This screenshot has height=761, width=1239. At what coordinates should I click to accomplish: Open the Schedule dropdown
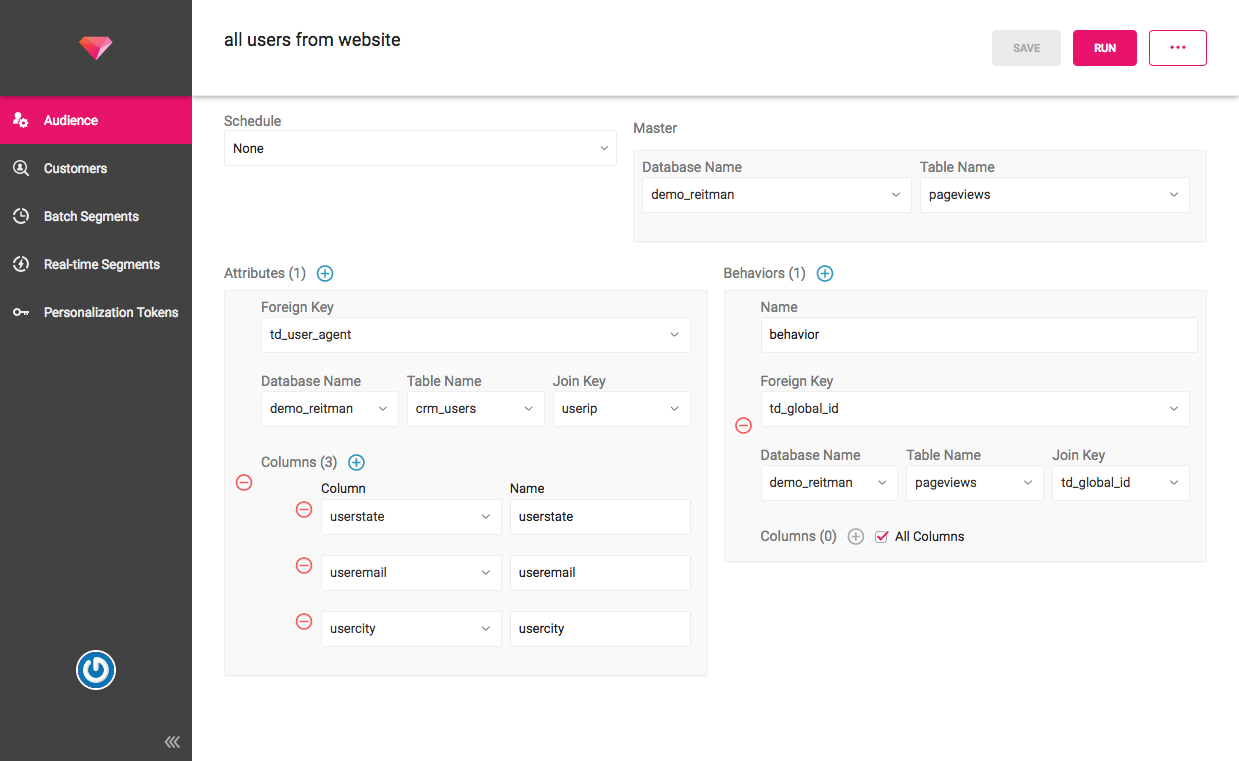pos(420,148)
